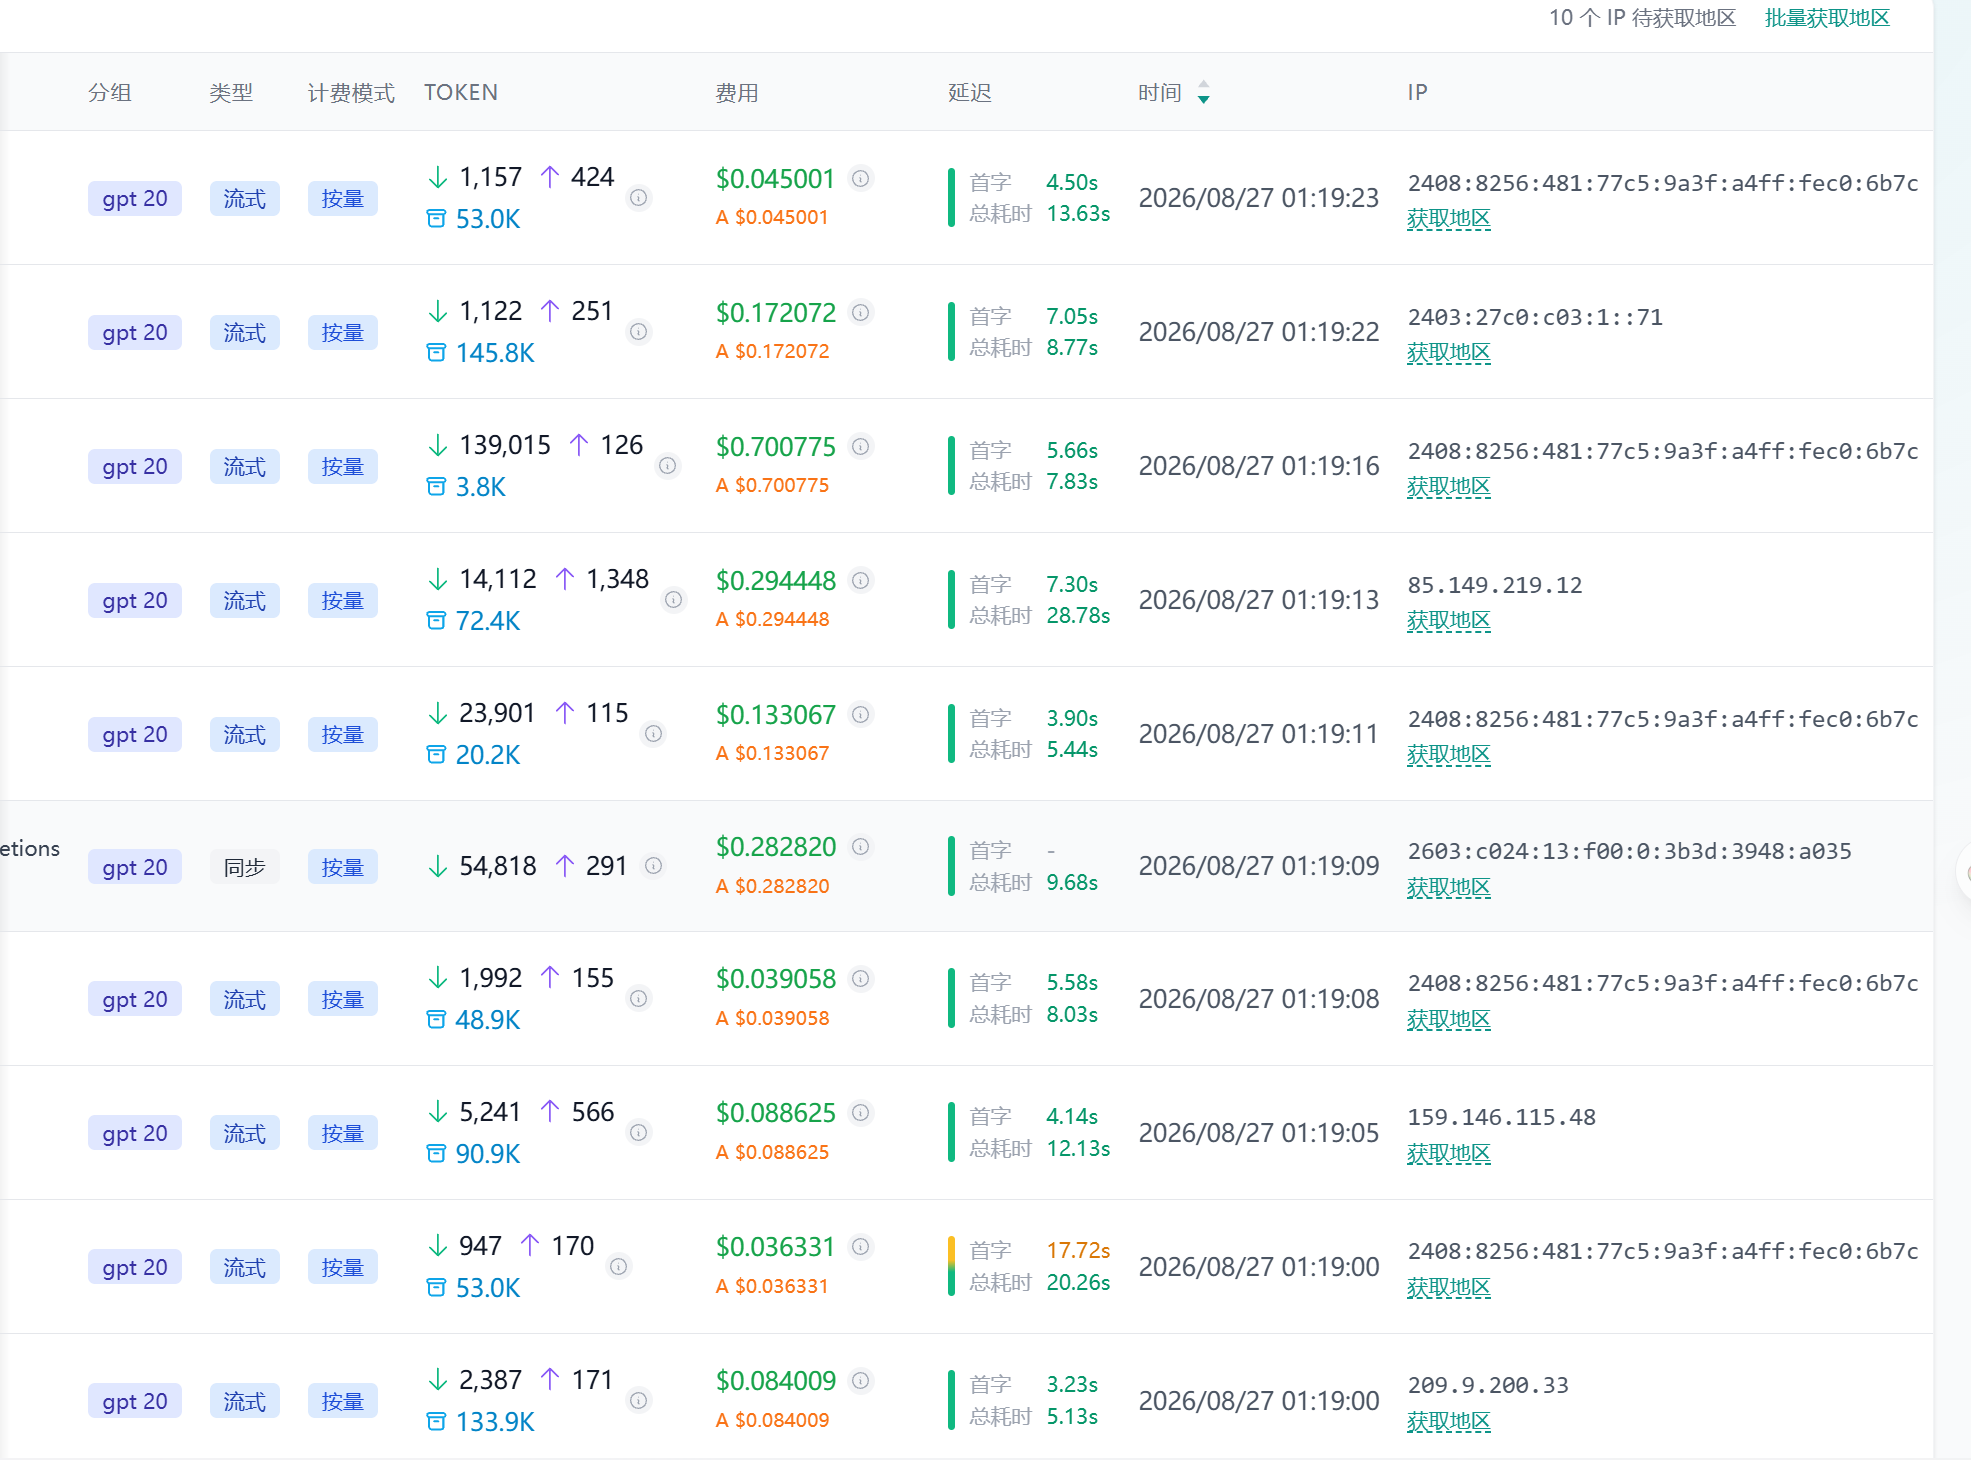Click 流式 tag in the $0.172072 row
This screenshot has width=1971, height=1460.
(244, 332)
